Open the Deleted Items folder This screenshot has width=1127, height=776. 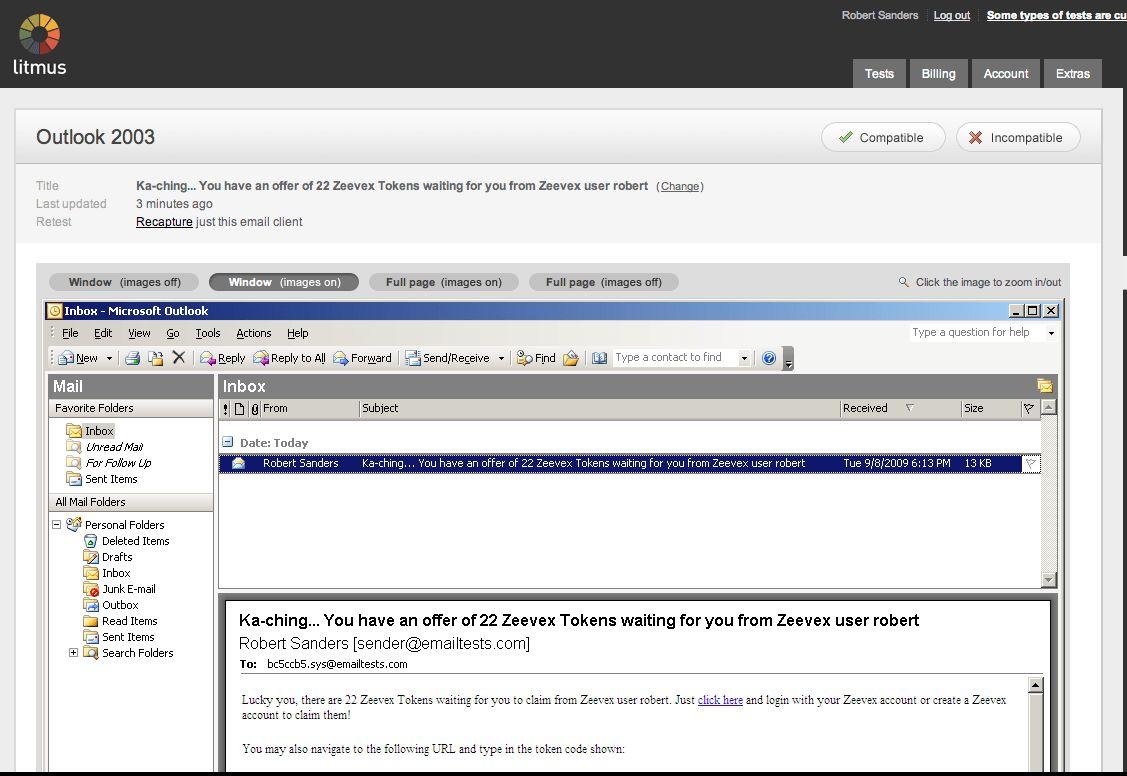click(126, 541)
